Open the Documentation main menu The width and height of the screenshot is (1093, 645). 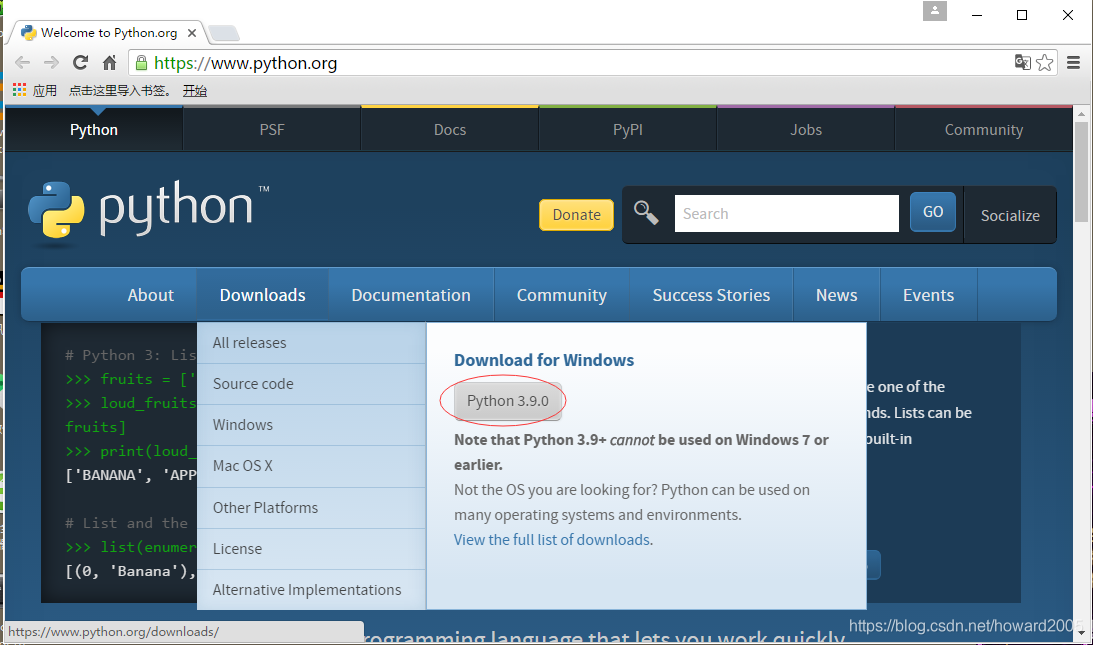click(x=411, y=295)
